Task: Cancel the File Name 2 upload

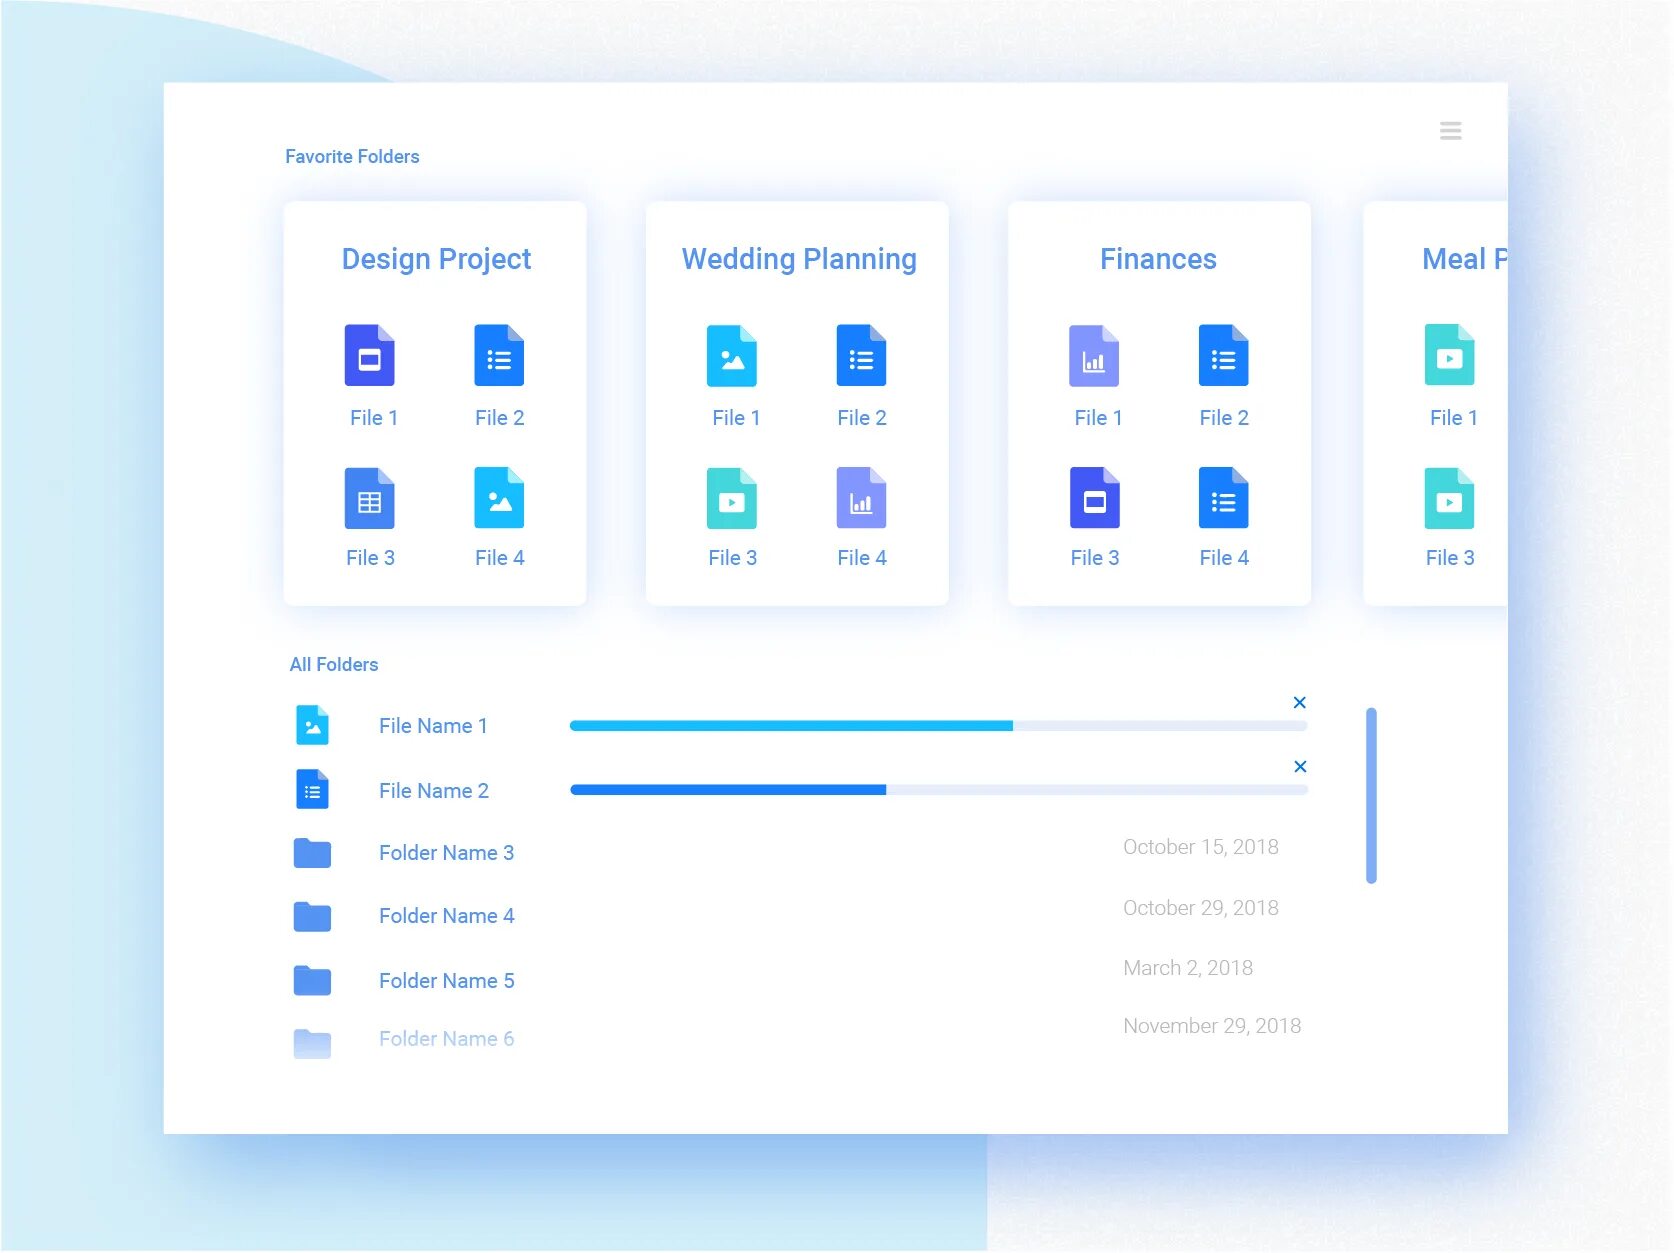Action: coord(1300,767)
